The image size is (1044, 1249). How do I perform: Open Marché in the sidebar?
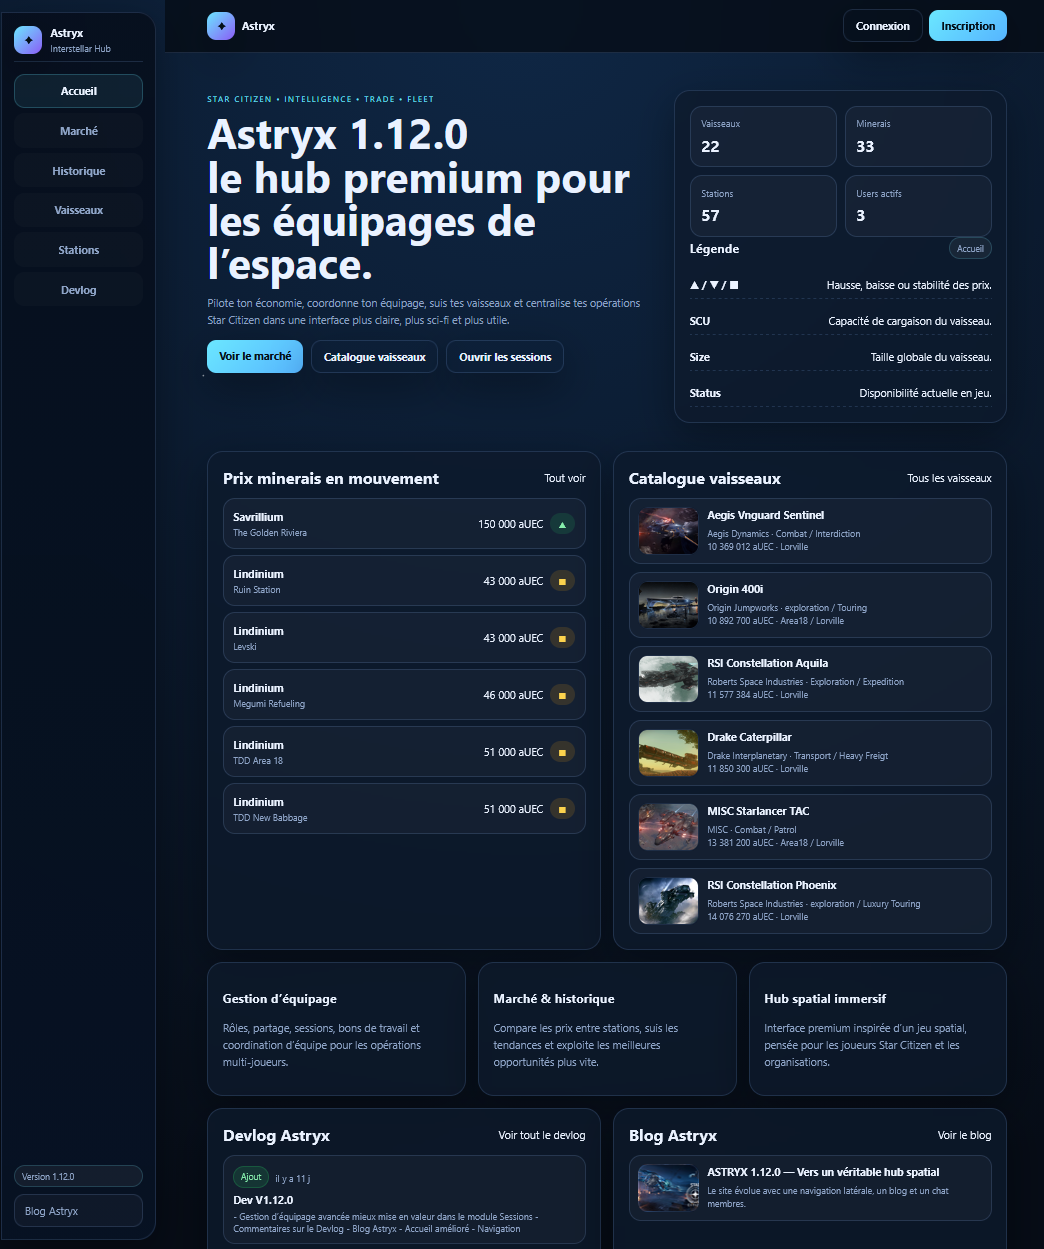pos(79,131)
